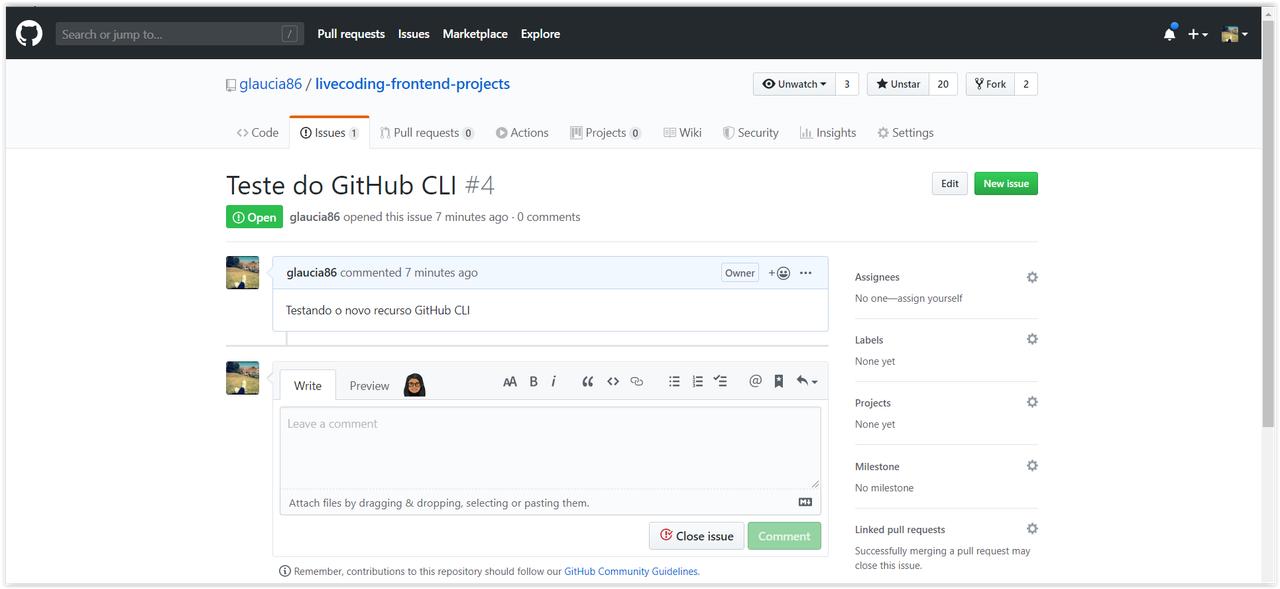This screenshot has height=589, width=1280.
Task: Add a bulleted list
Action: [x=674, y=382]
